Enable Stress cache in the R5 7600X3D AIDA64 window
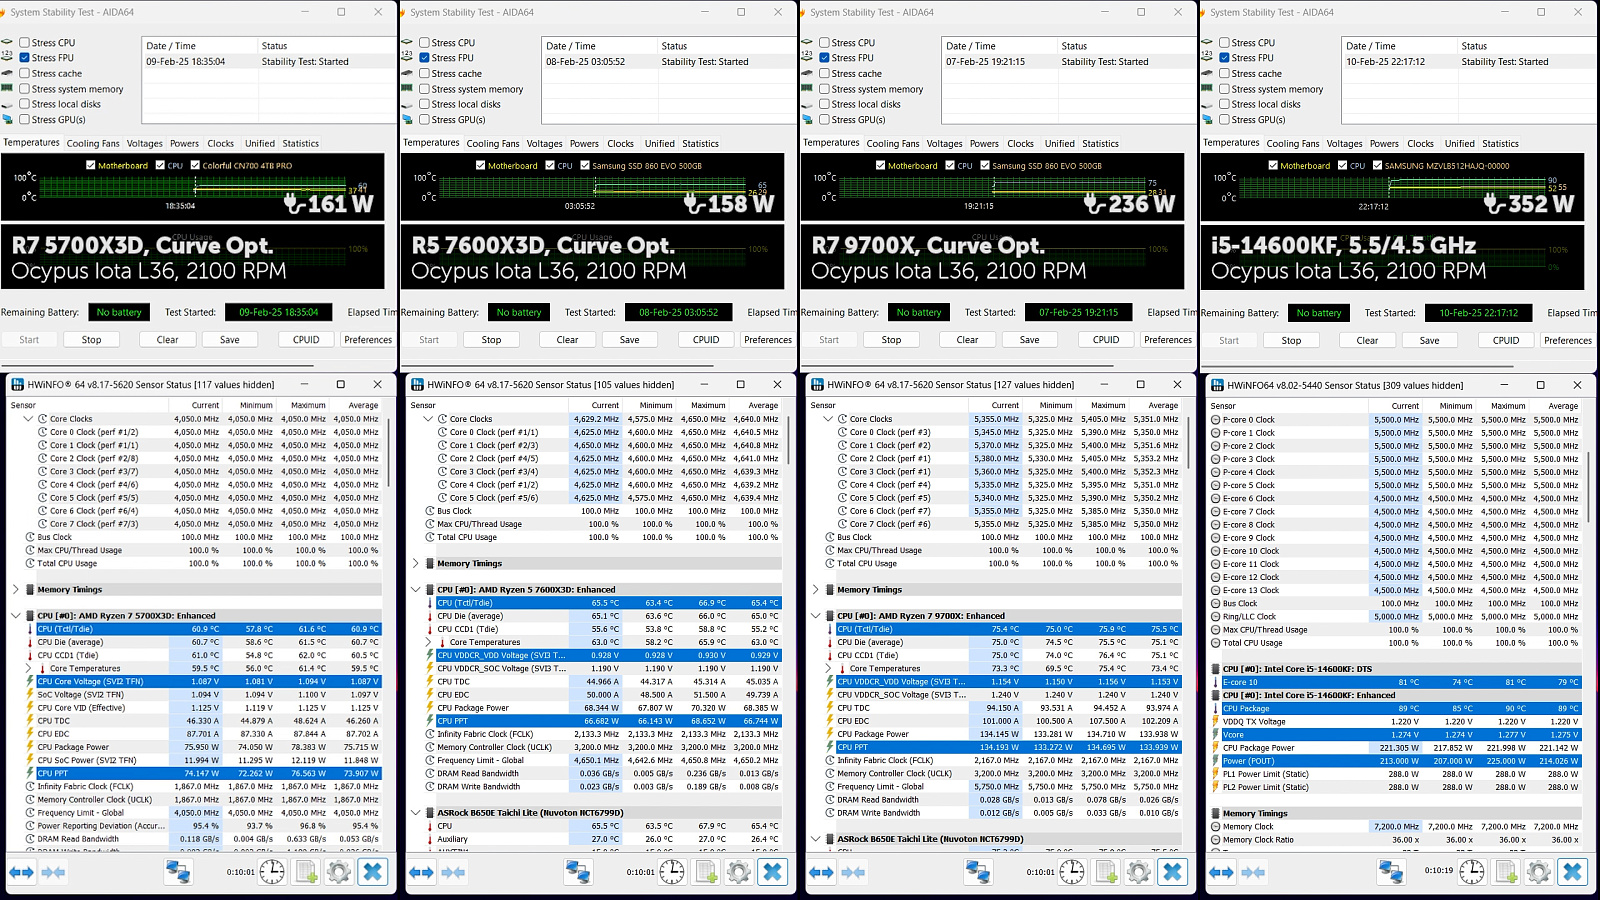This screenshot has width=1600, height=900. (424, 74)
